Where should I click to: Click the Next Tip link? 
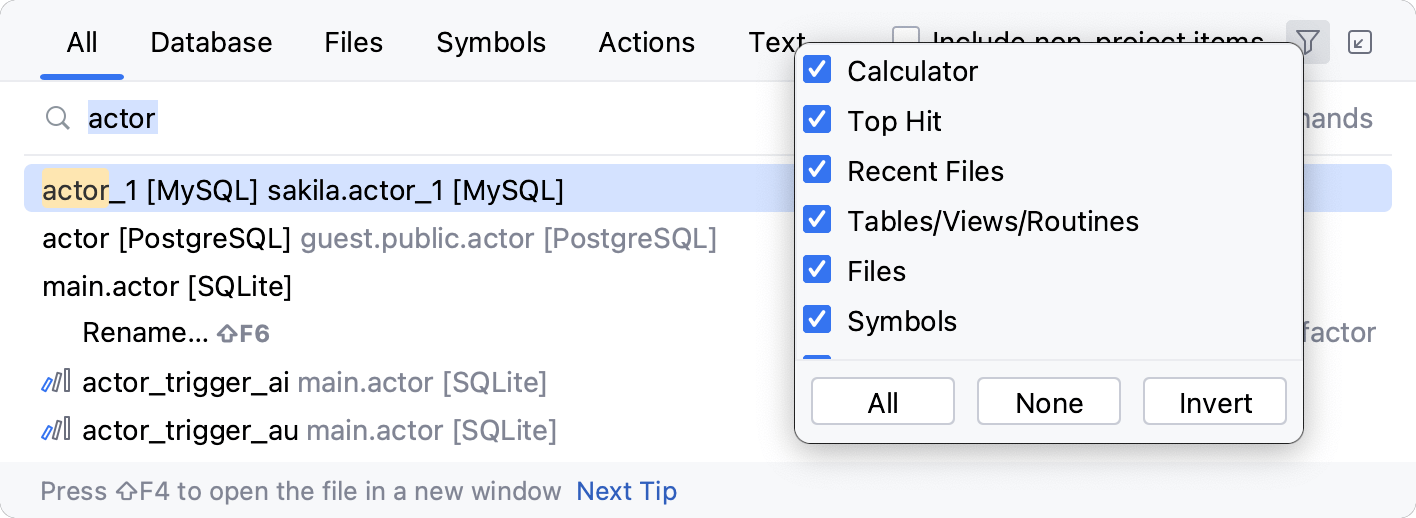coord(626,491)
